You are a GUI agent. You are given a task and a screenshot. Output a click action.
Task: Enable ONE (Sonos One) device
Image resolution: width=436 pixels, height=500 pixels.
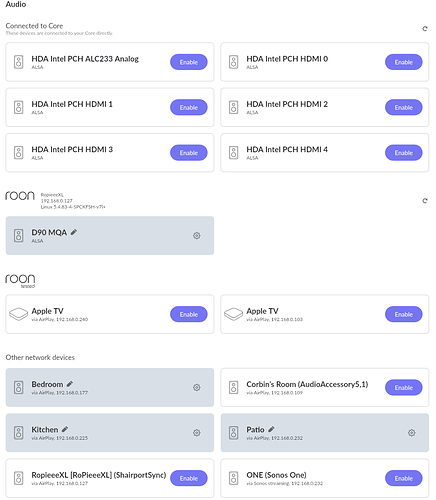pyautogui.click(x=404, y=478)
